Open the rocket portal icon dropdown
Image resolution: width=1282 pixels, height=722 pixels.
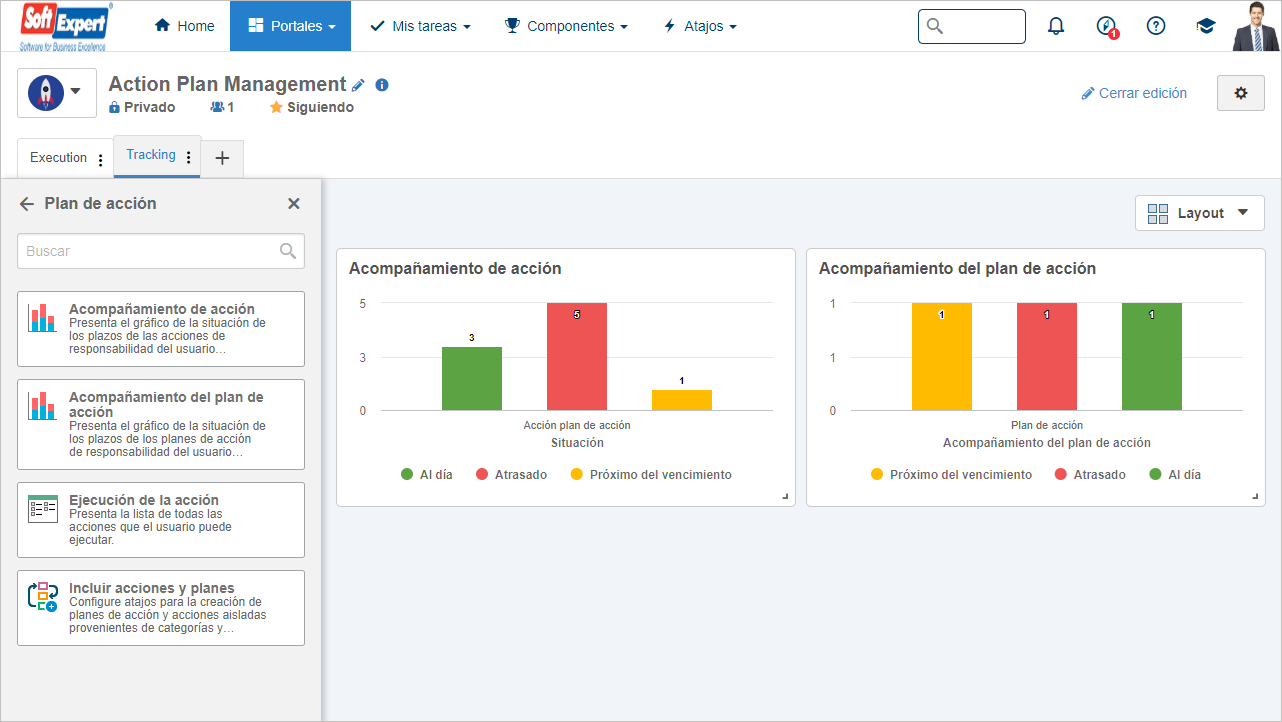pyautogui.click(x=57, y=92)
